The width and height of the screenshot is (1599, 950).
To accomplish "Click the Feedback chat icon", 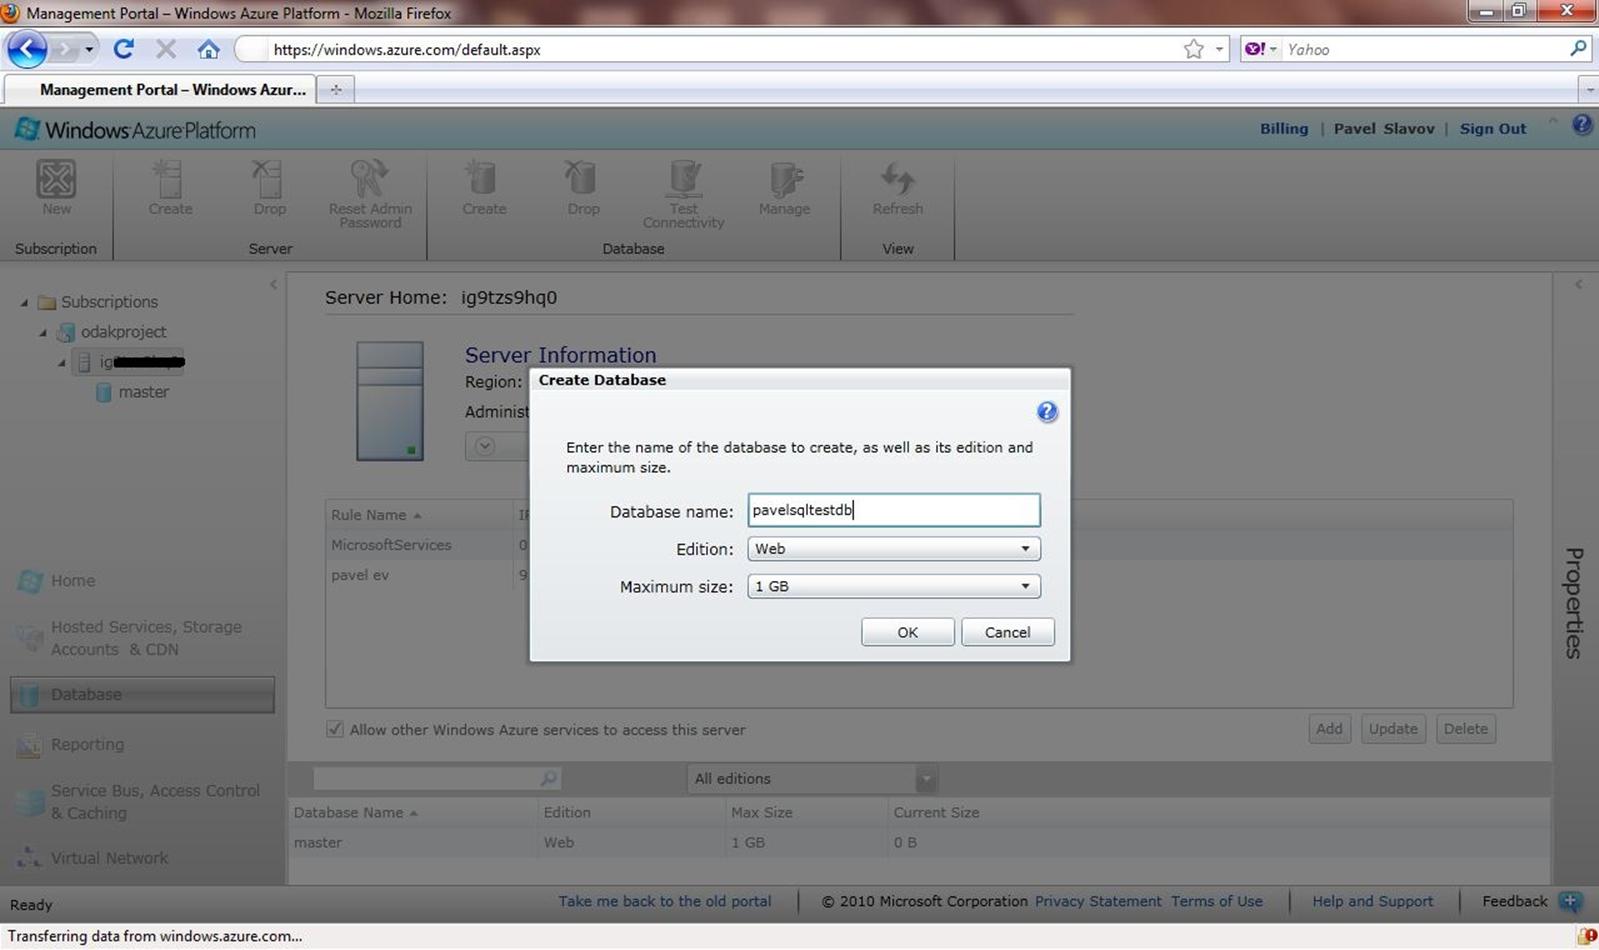I will click(x=1570, y=902).
